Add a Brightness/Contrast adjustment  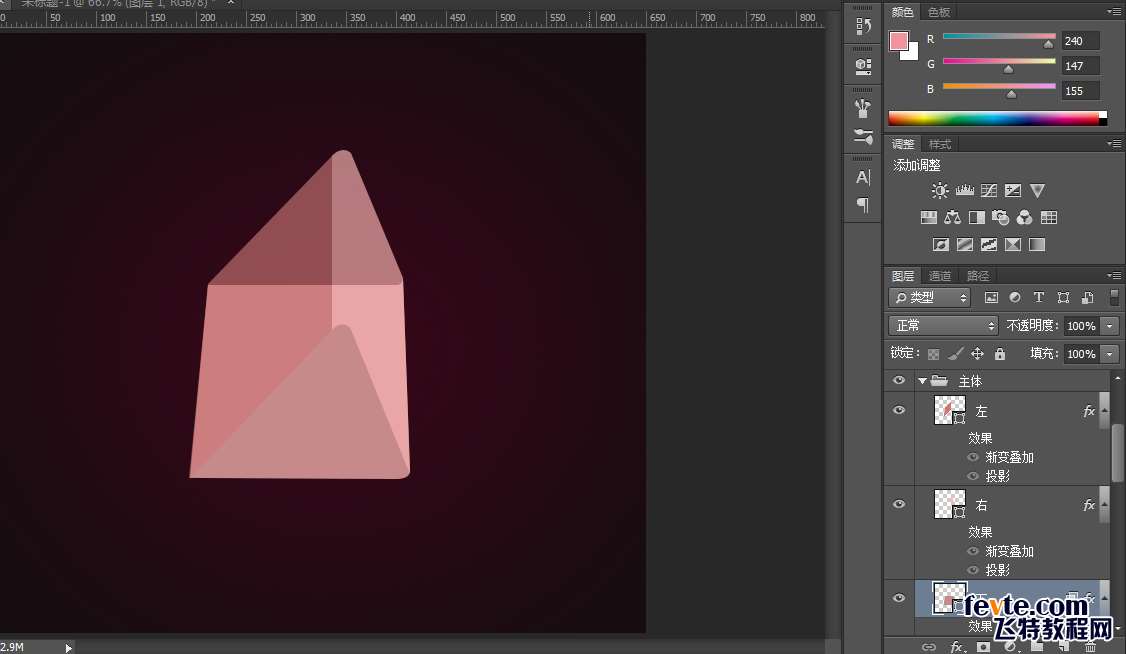point(939,190)
